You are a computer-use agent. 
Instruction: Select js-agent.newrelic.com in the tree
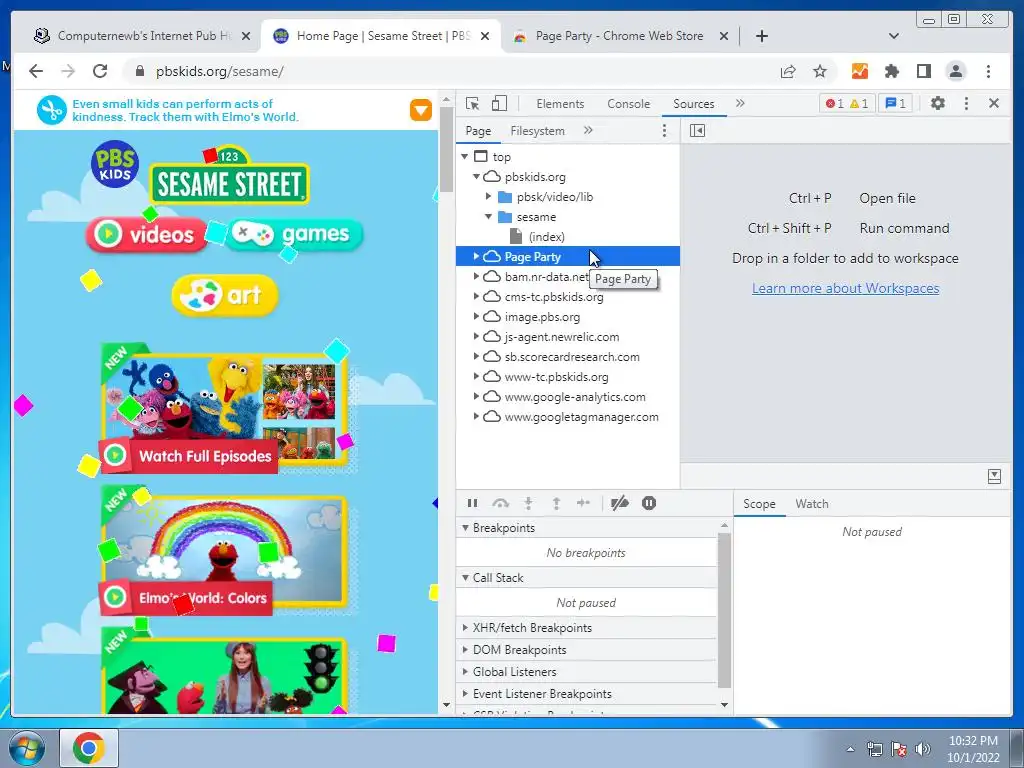(x=562, y=337)
